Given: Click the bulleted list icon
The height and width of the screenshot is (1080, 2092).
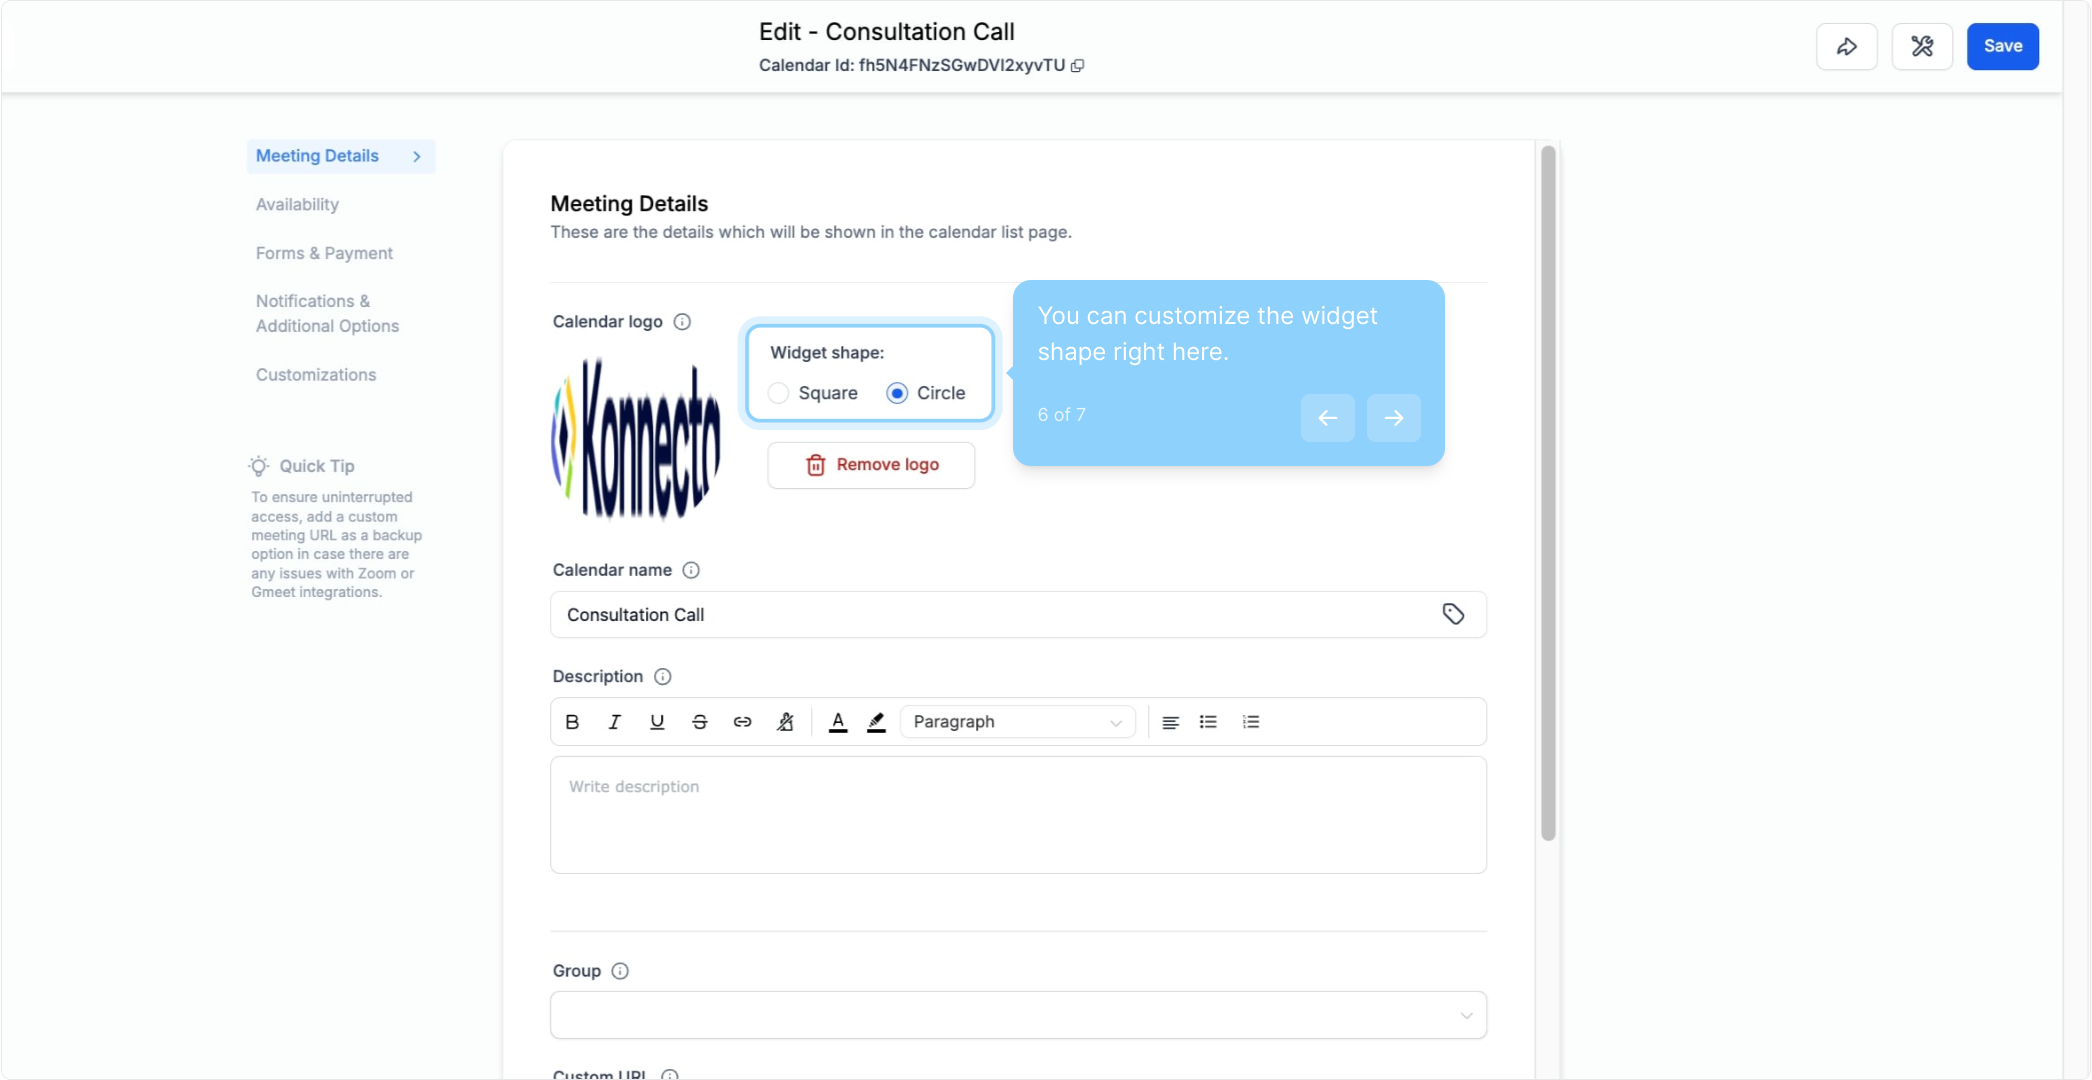Looking at the screenshot, I should tap(1208, 722).
